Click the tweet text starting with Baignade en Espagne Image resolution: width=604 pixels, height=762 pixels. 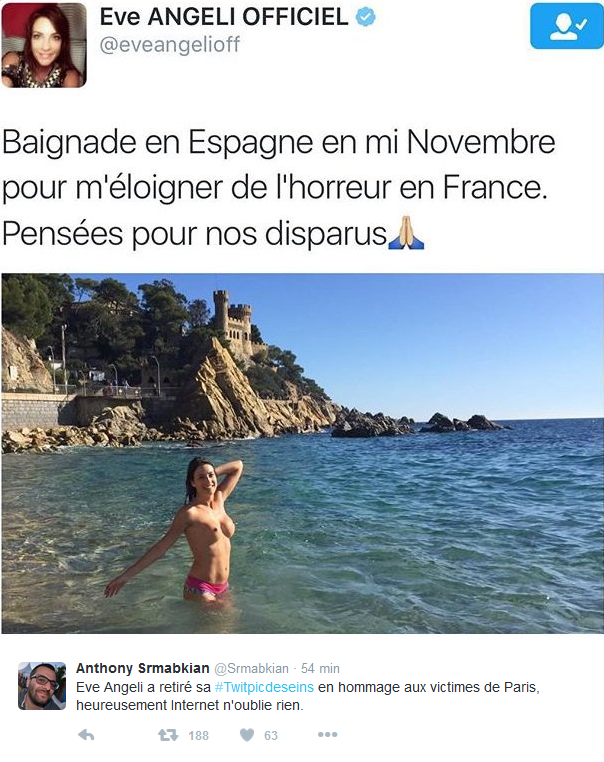[x=278, y=189]
